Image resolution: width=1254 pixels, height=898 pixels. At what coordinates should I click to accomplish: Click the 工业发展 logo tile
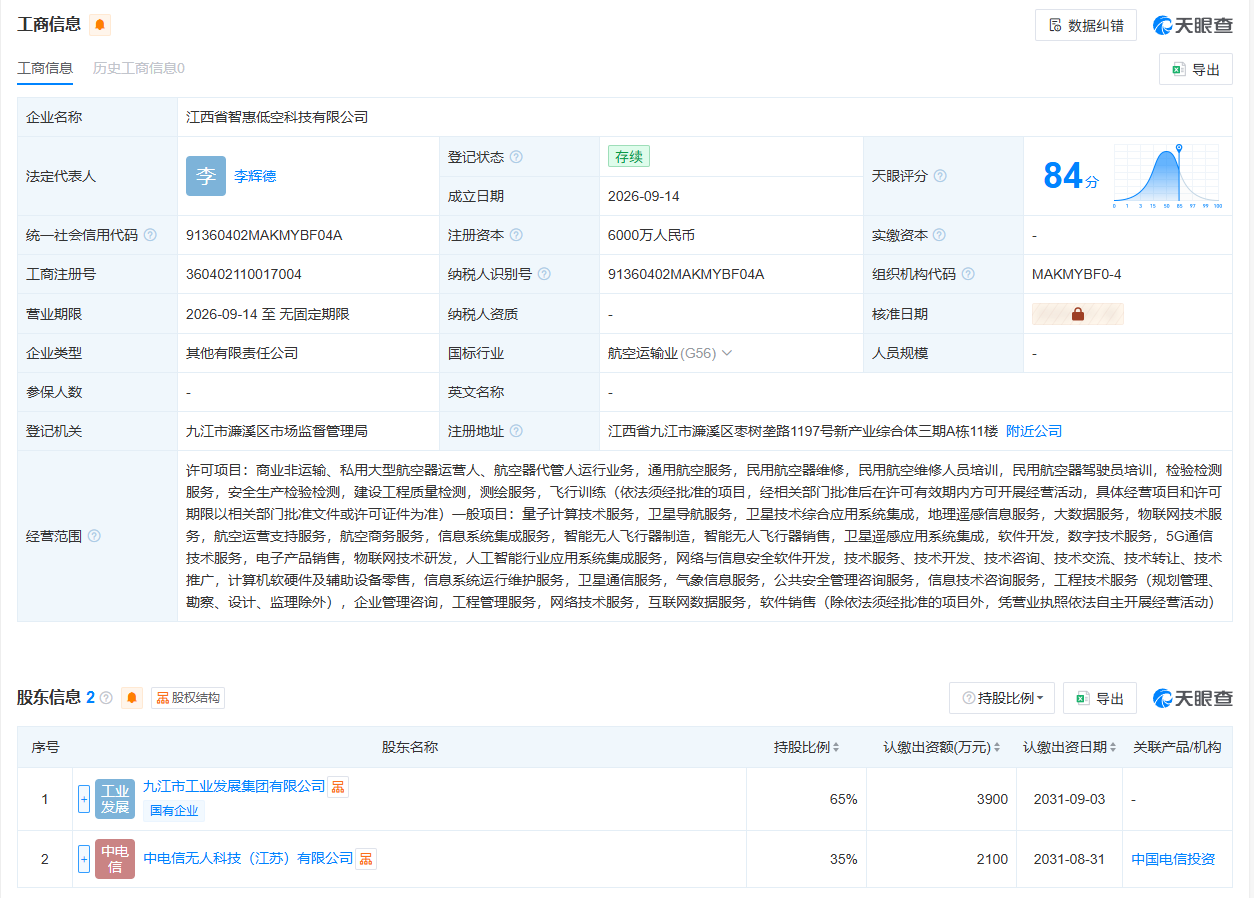(115, 799)
